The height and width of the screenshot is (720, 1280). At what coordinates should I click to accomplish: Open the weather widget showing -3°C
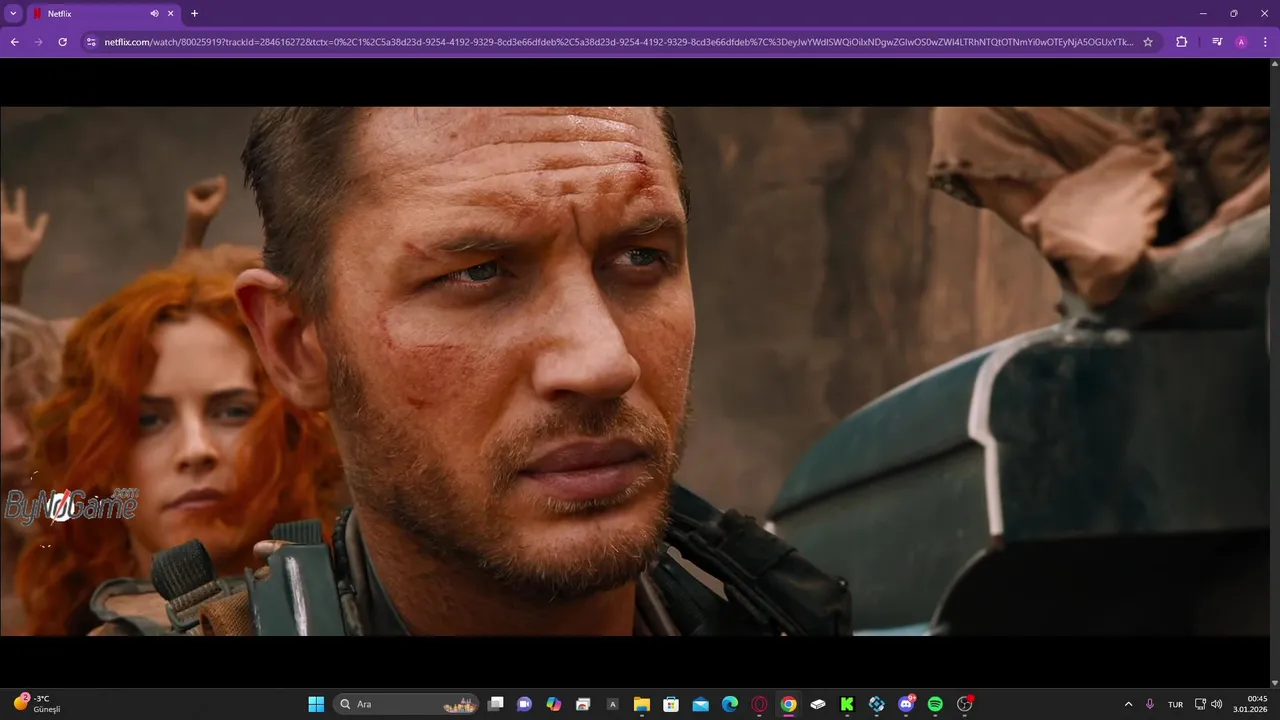coord(38,704)
